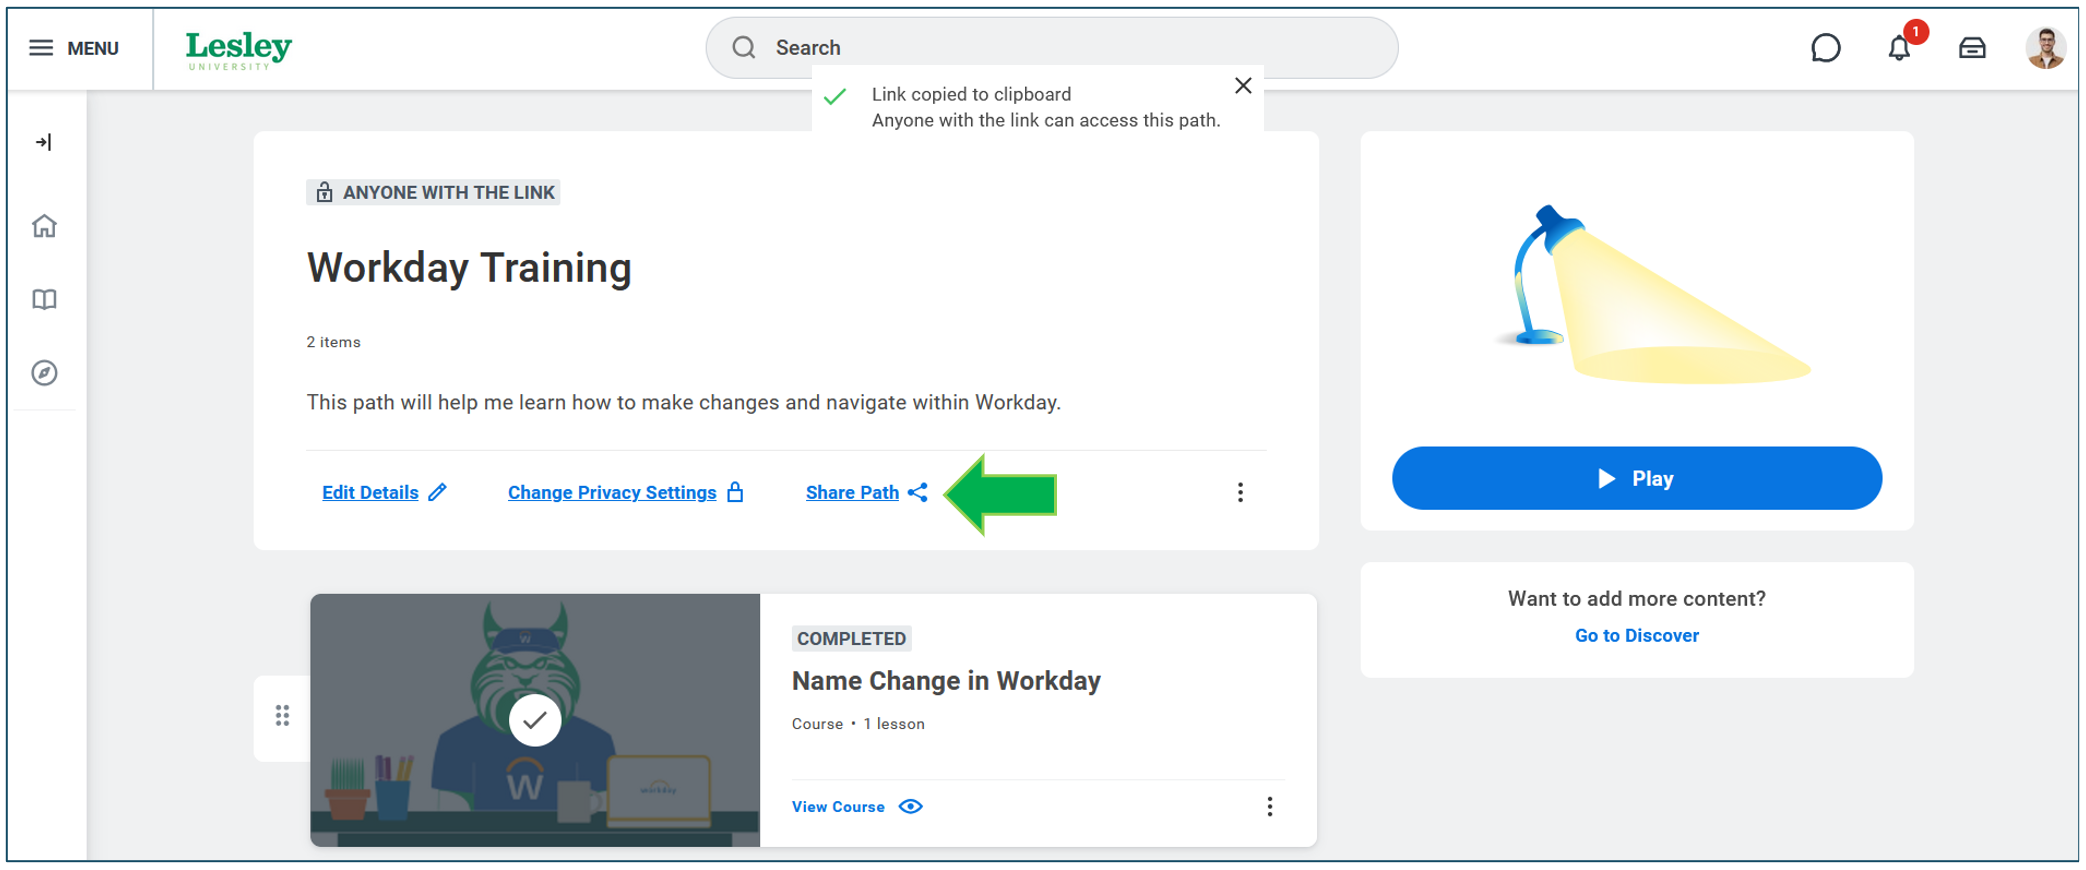Open the hamburger MENU button

(74, 48)
